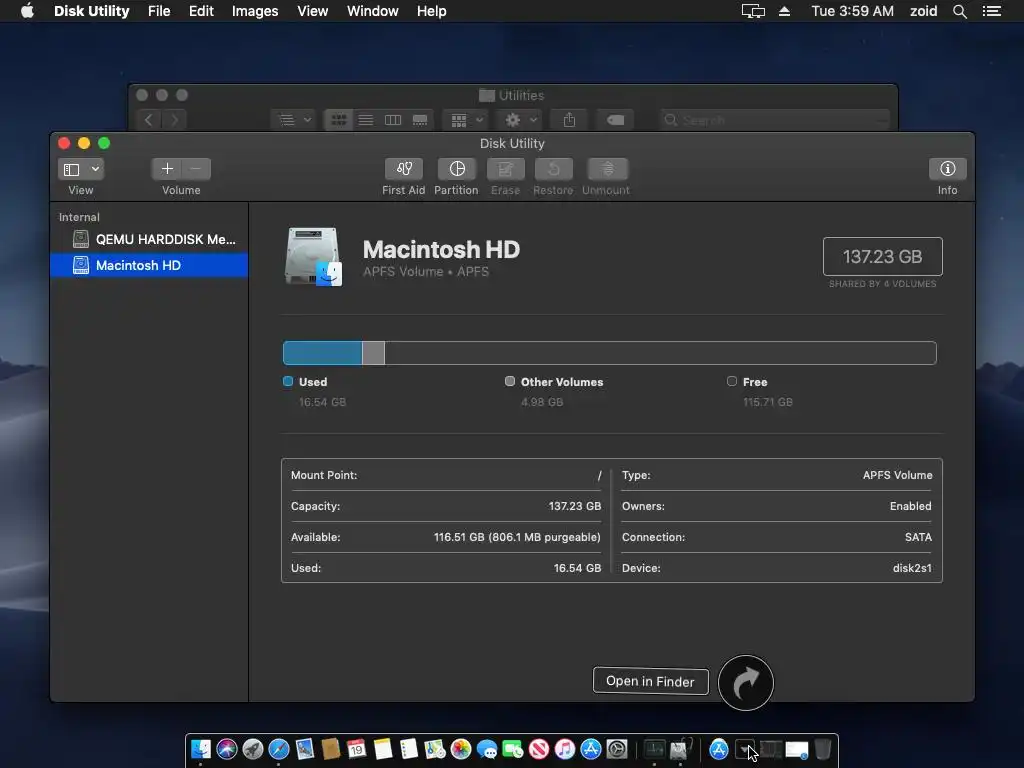Add a volume with the plus button

(x=167, y=169)
